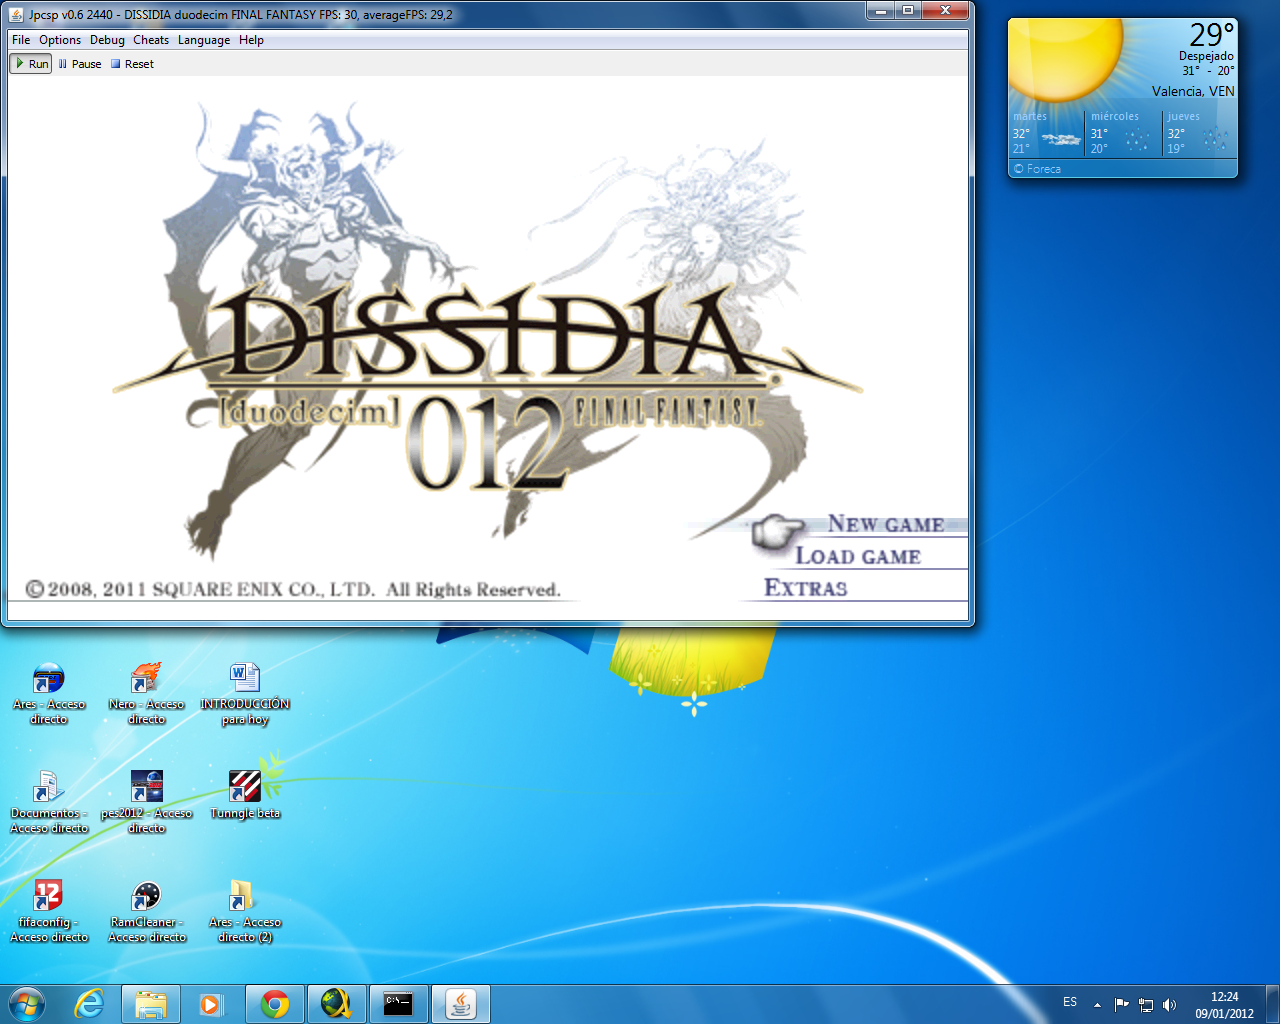The image size is (1280, 1024).
Task: Click the Show desktop strip on the taskbar
Action: click(1272, 1004)
